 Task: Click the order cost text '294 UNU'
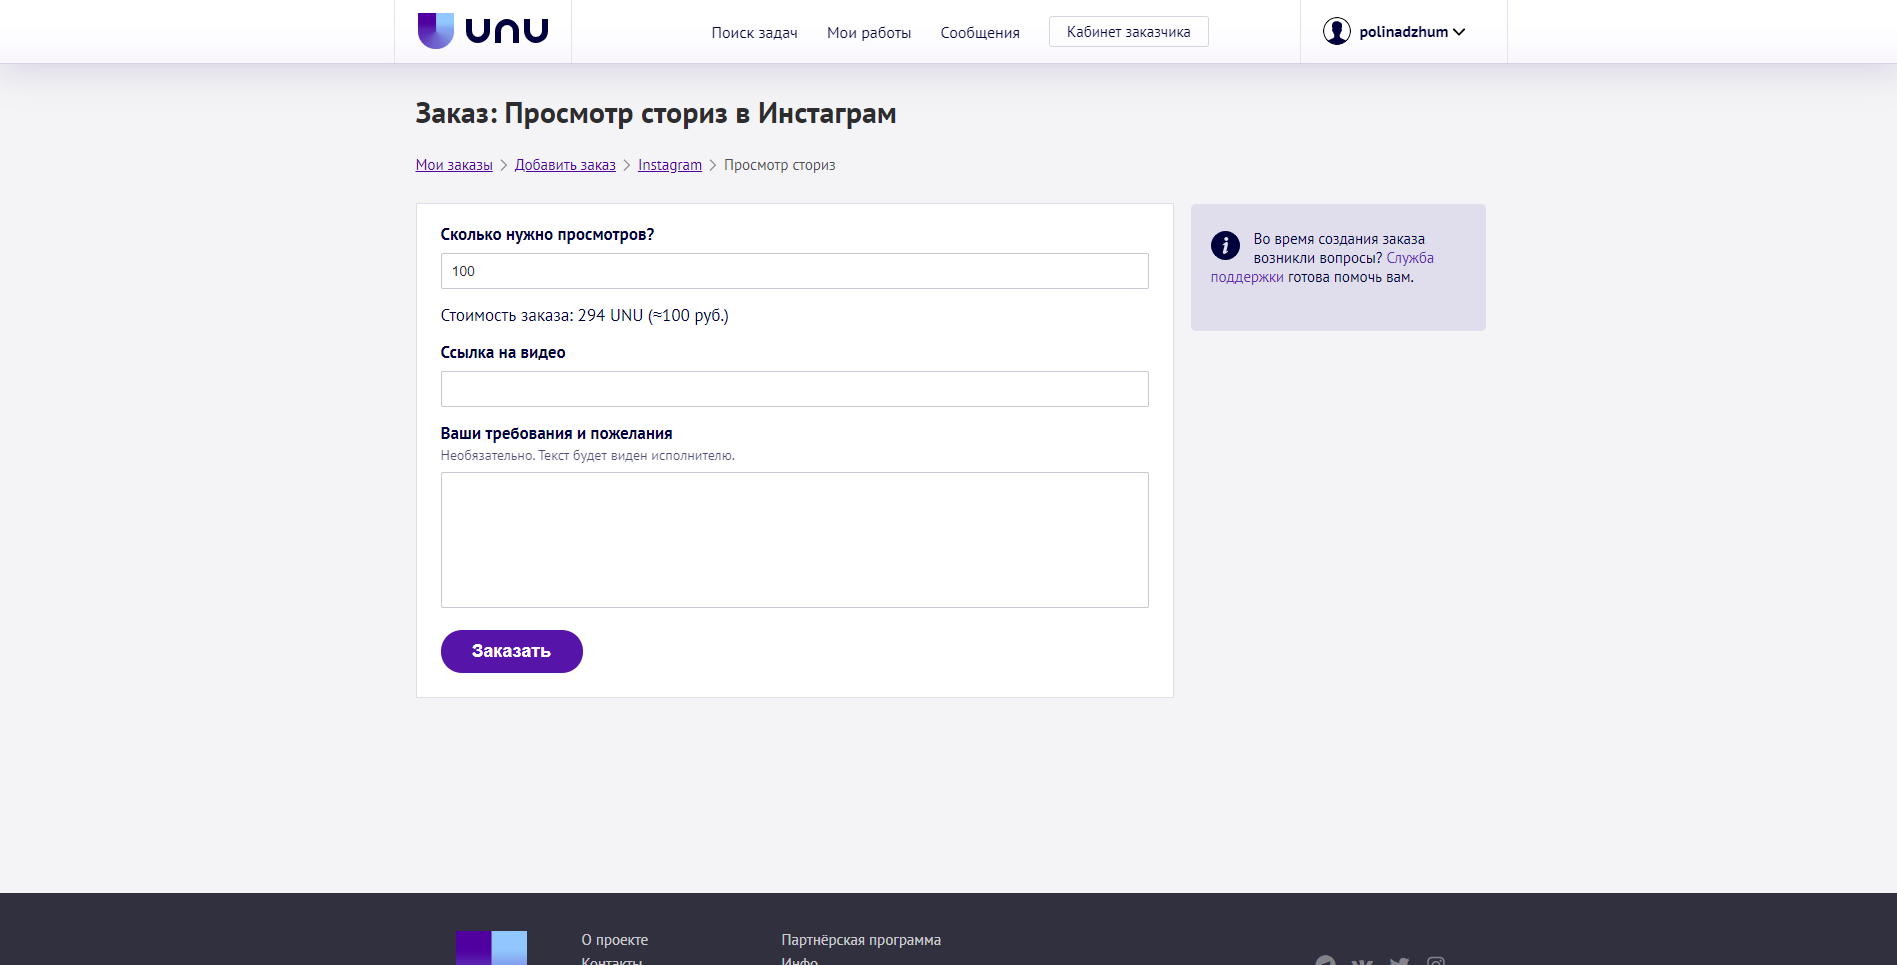click(610, 315)
